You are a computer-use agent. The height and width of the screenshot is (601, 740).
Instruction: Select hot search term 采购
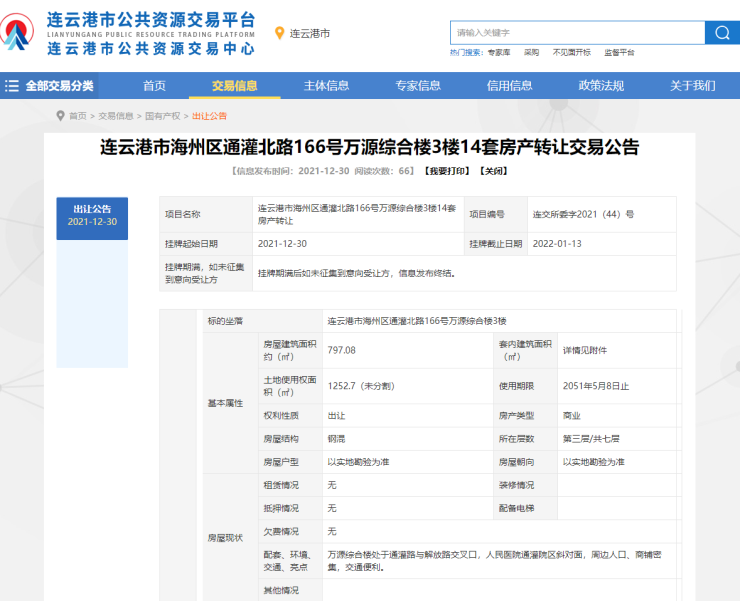tap(531, 52)
